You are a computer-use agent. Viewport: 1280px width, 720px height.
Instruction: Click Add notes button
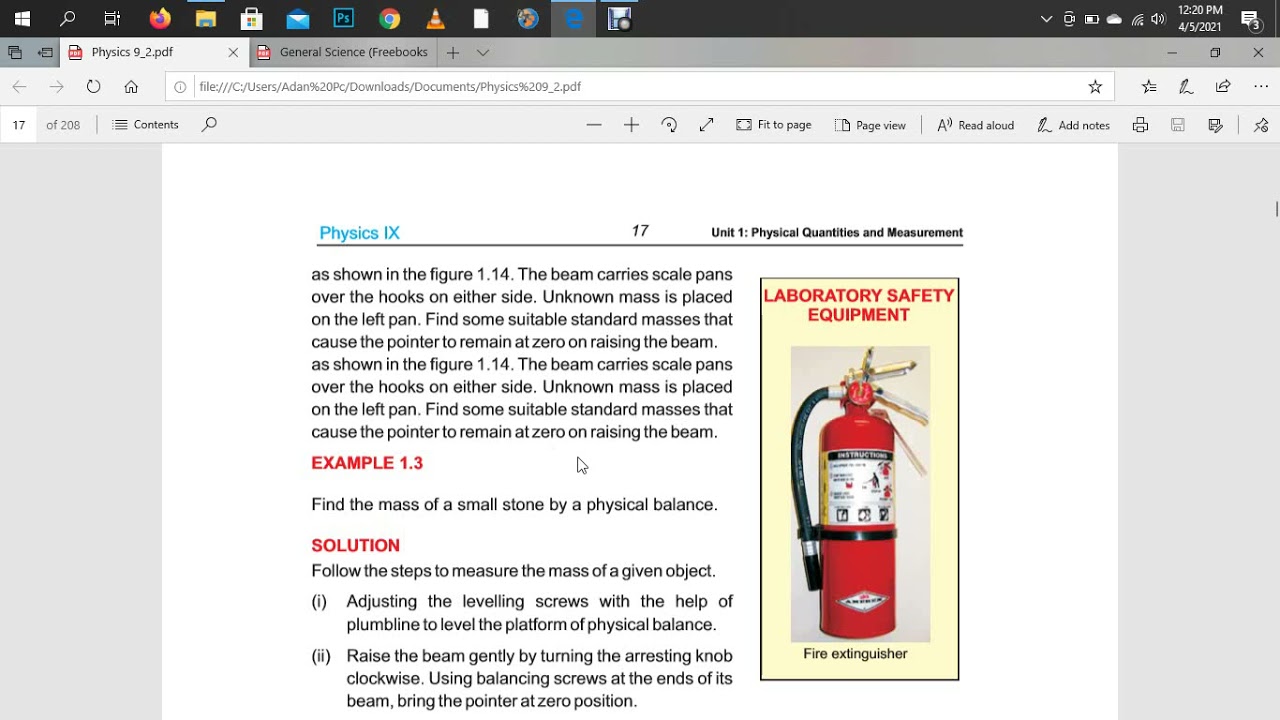pos(1074,125)
